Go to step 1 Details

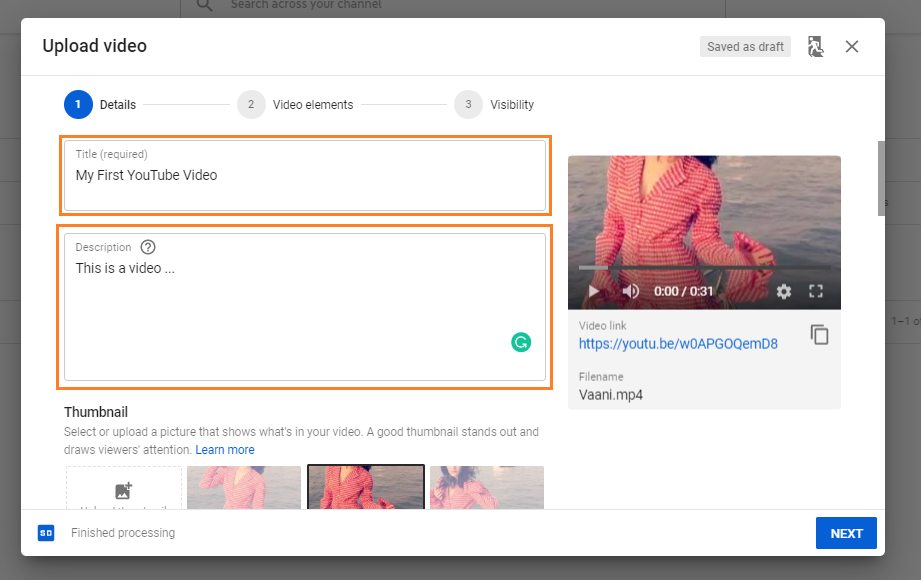click(x=100, y=105)
